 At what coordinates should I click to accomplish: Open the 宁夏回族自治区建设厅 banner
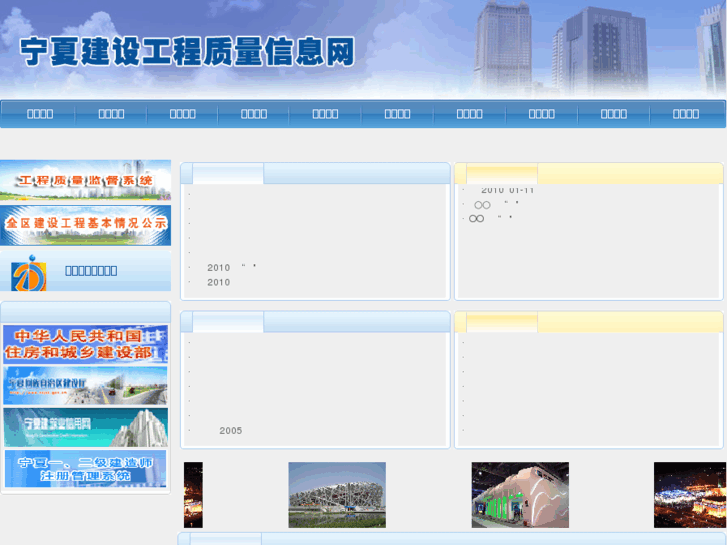point(85,385)
